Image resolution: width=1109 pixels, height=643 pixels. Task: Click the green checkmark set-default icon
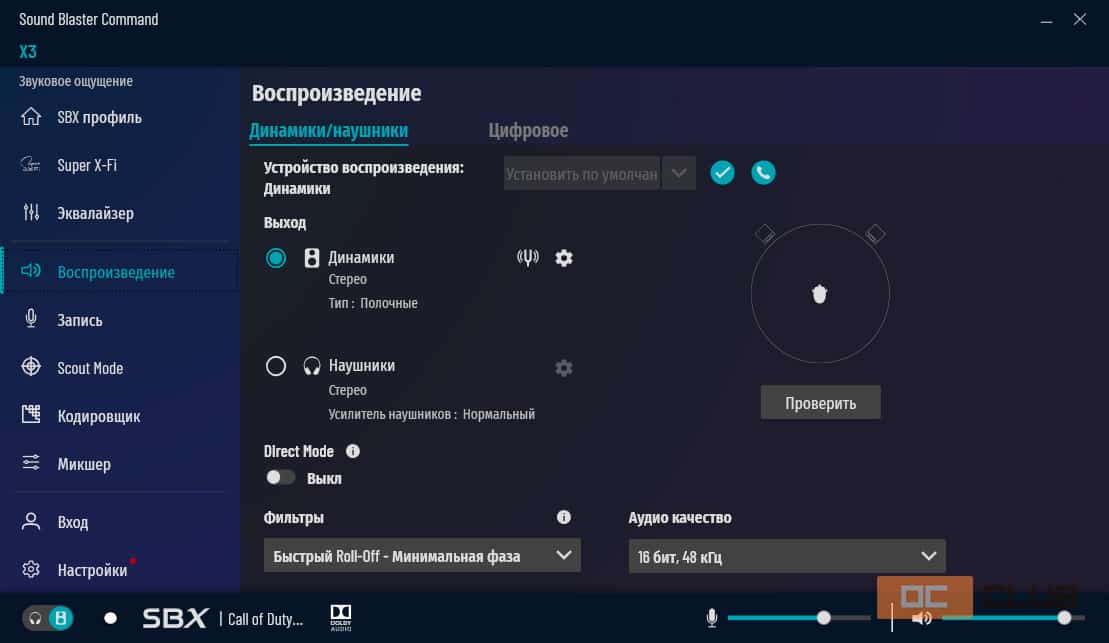tap(722, 173)
